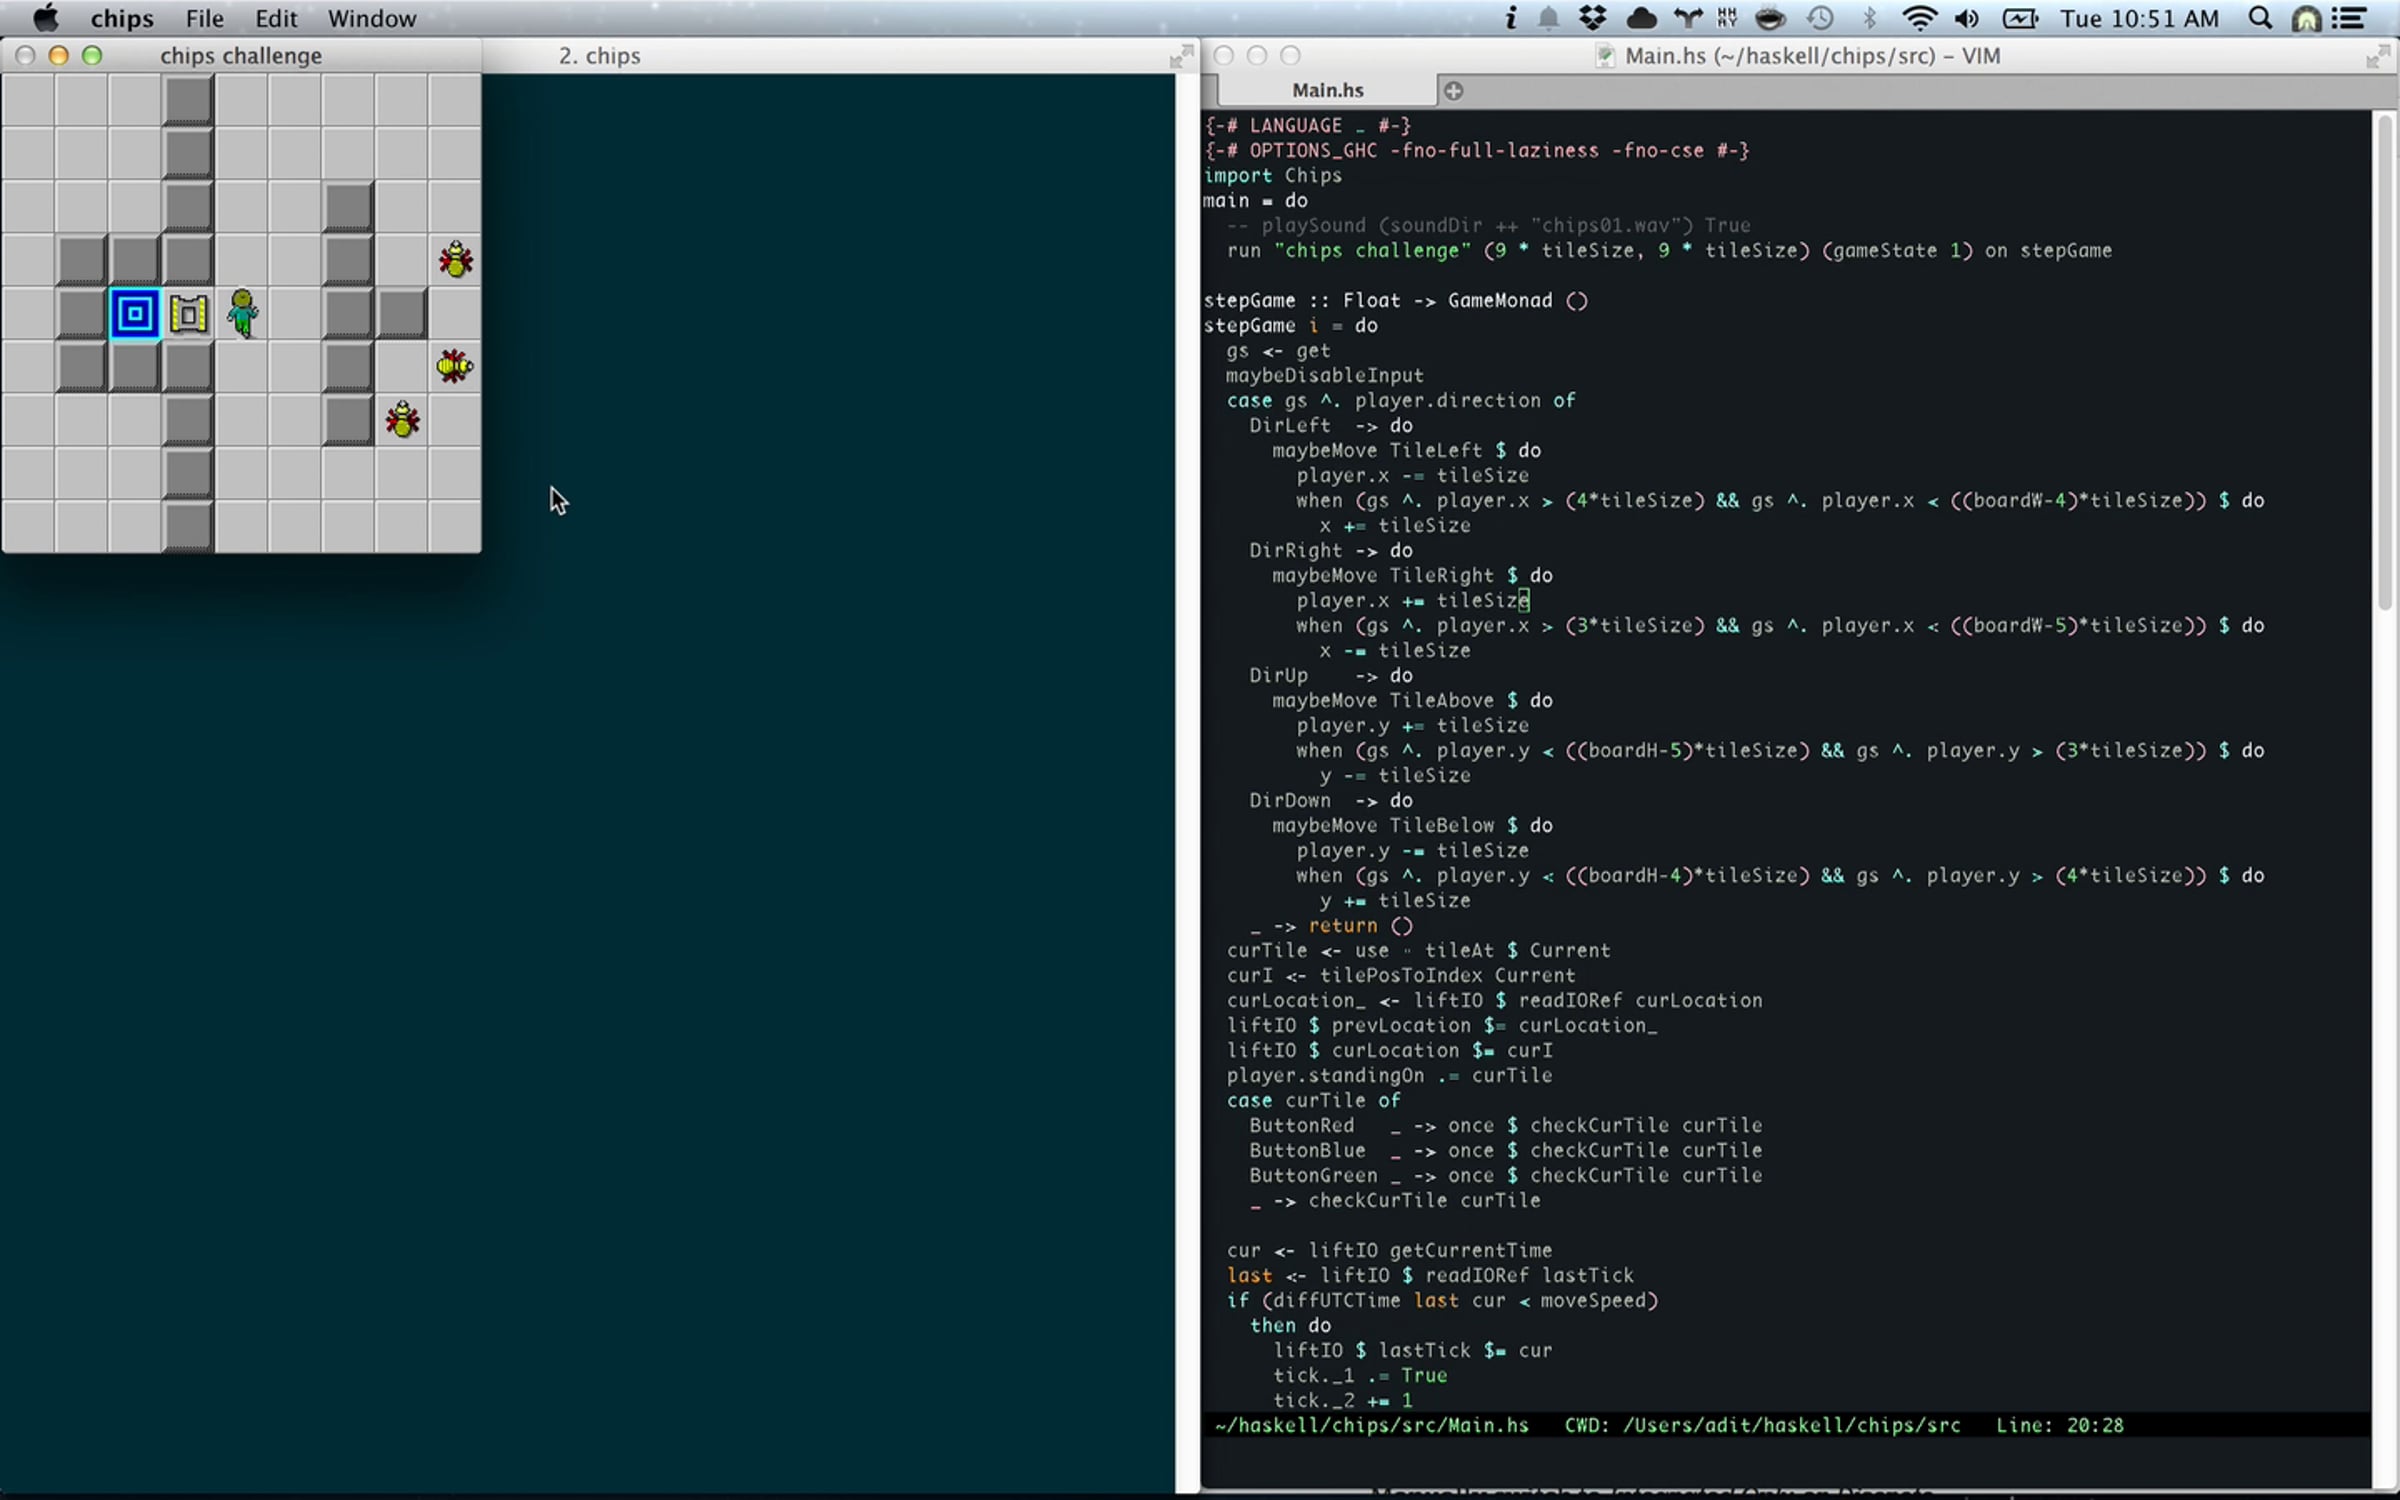Click the 'tick._2 += 1' line
Screen dimensions: 2400x1500
1343,1400
